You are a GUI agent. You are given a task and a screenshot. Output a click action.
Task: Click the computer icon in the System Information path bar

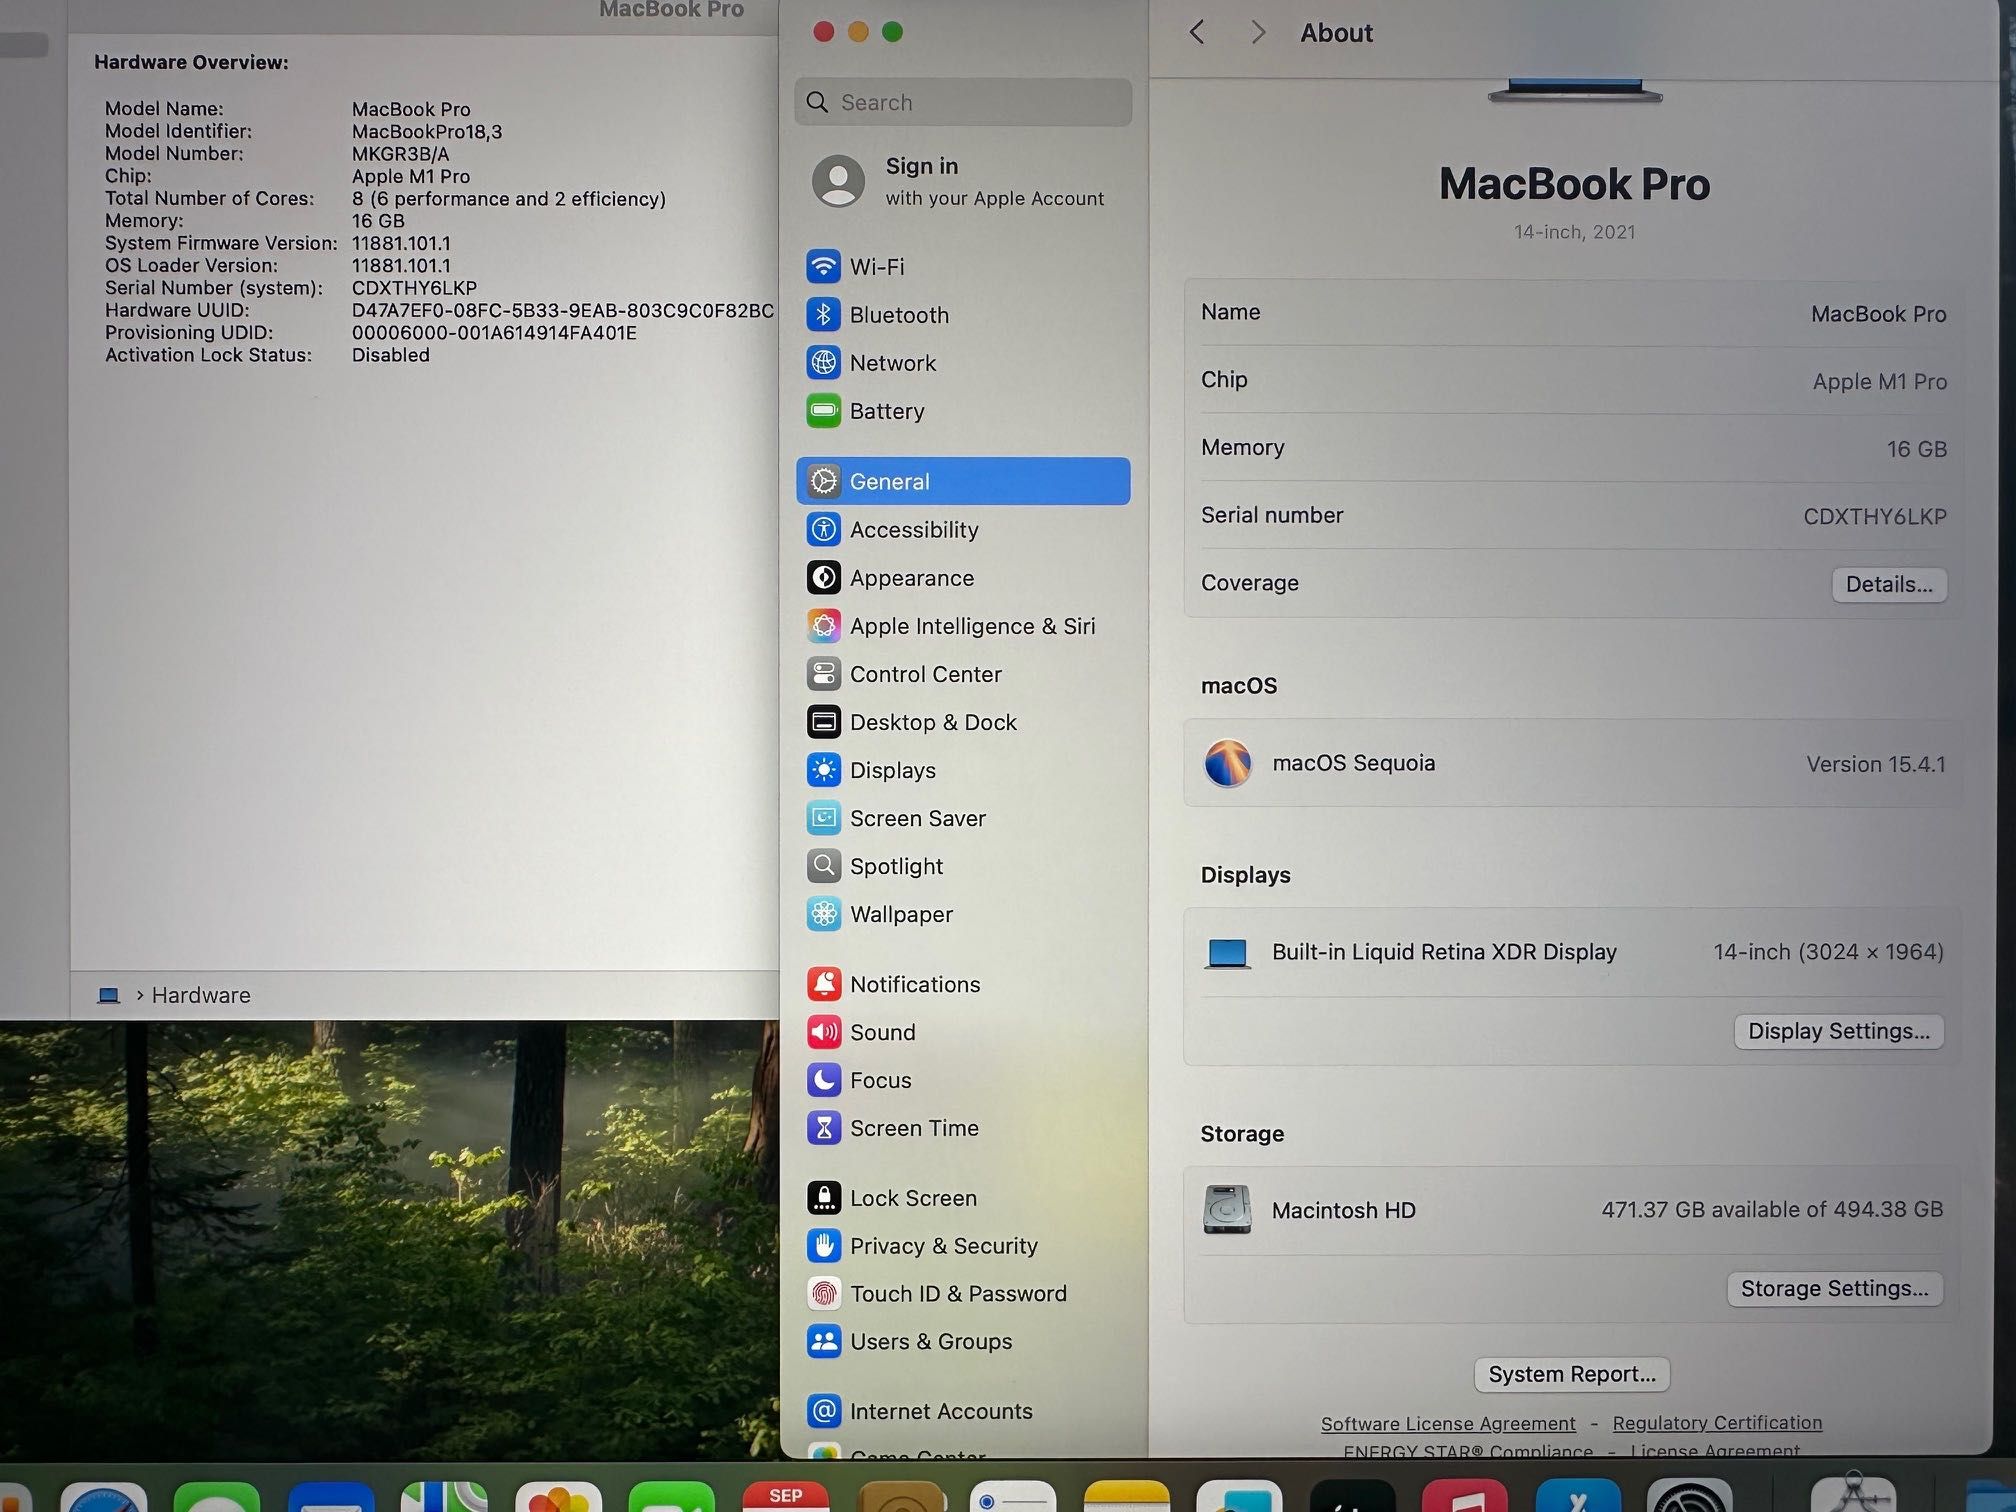[x=109, y=995]
